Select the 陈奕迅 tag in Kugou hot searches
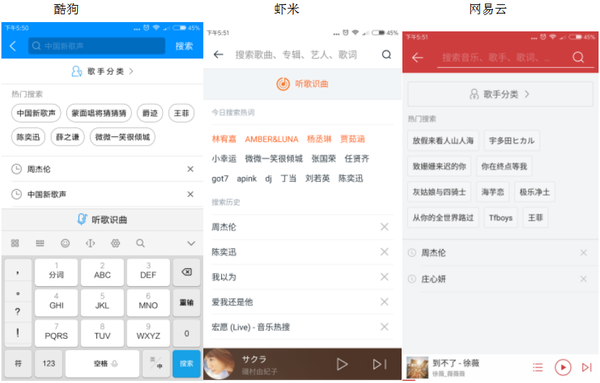Viewport: 600px width, 383px height. click(x=28, y=137)
